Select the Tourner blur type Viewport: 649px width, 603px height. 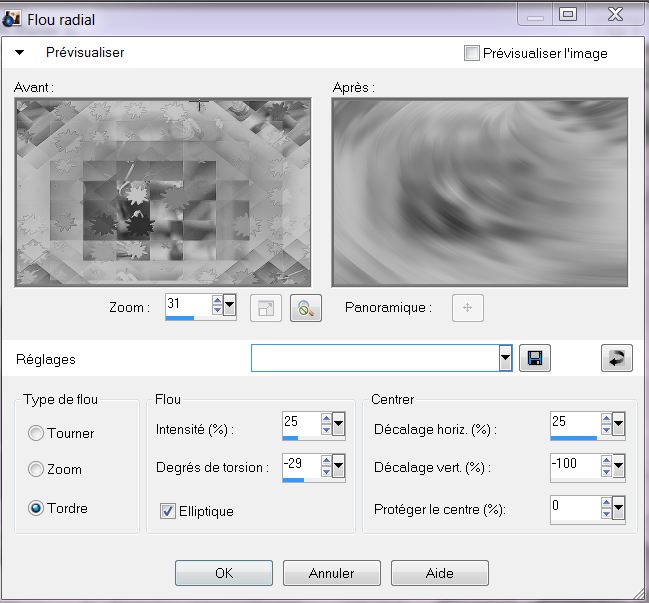(x=36, y=433)
